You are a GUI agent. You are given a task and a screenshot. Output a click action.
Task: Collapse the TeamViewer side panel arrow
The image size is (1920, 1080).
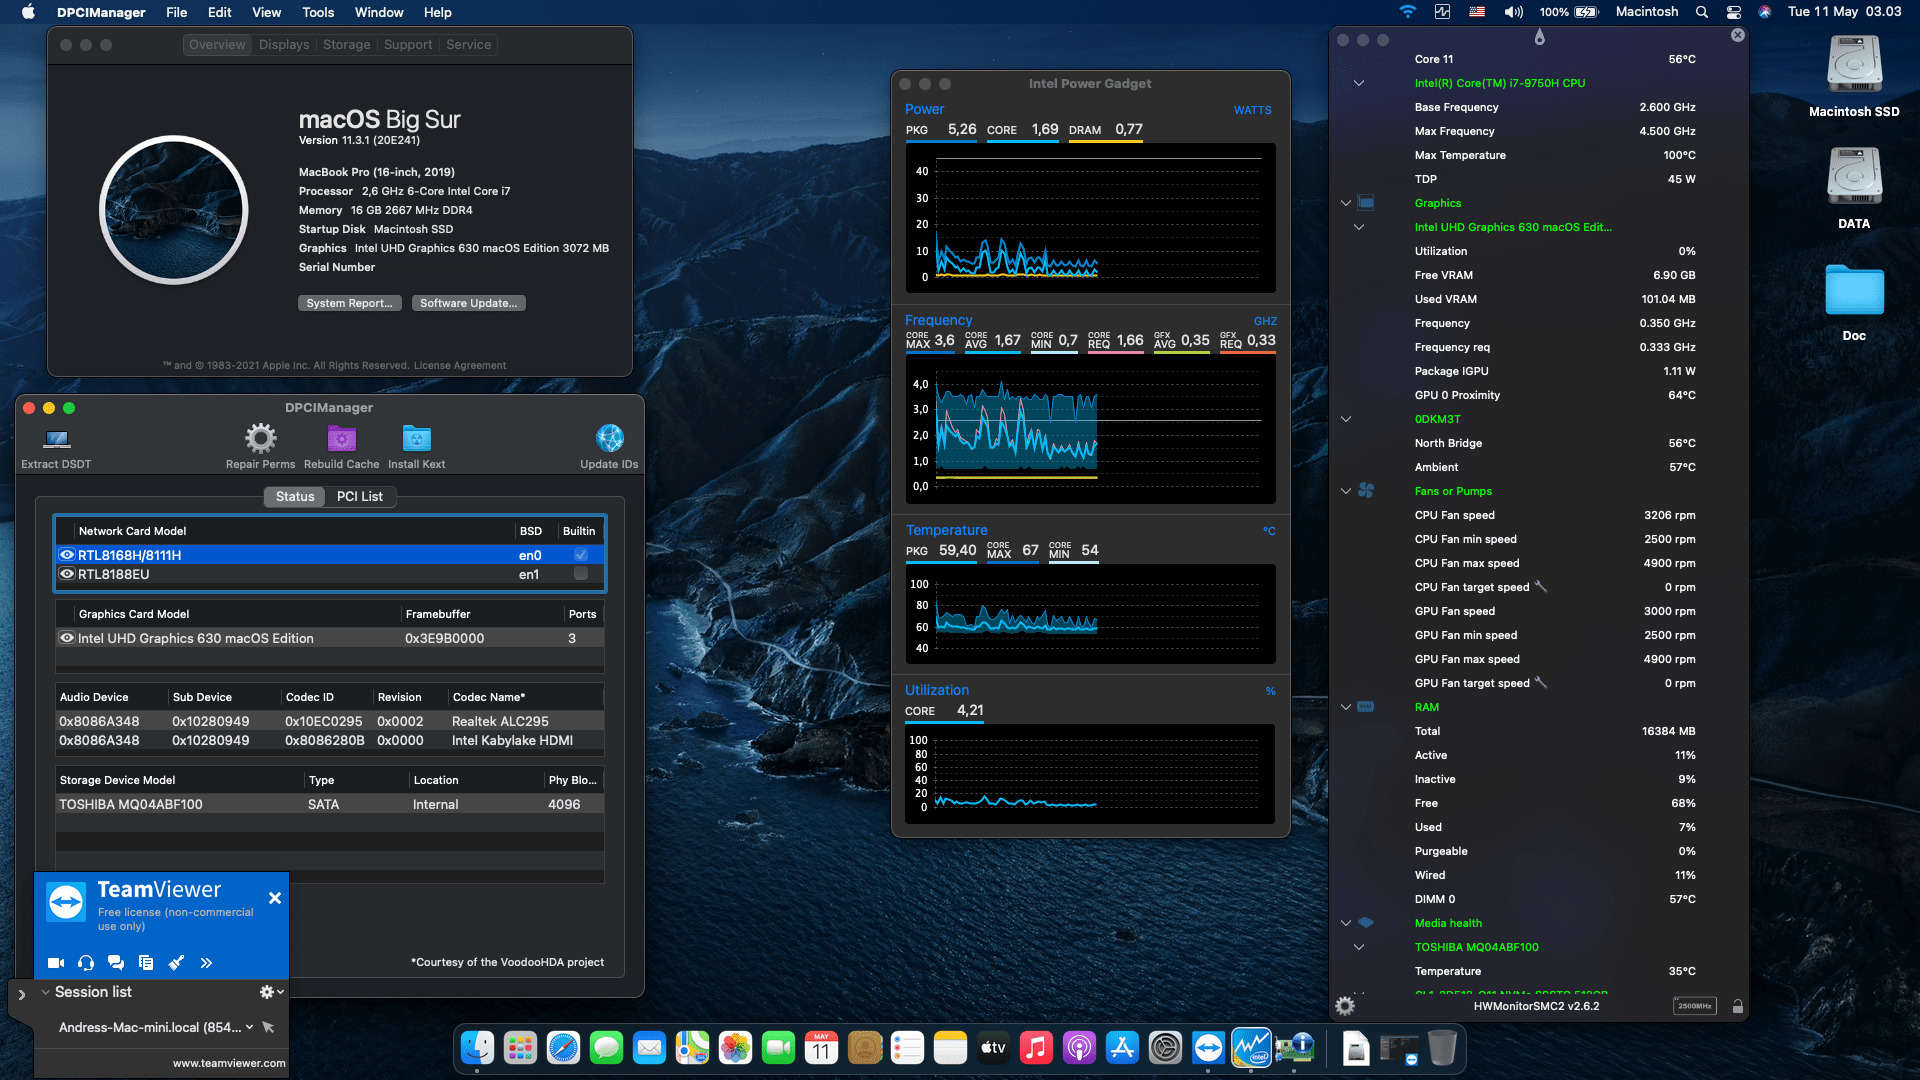tap(22, 995)
